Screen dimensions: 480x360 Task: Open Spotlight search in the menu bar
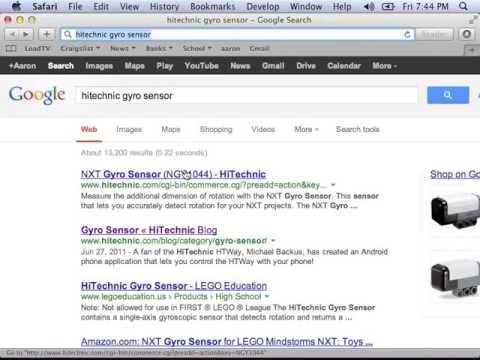(463, 6)
